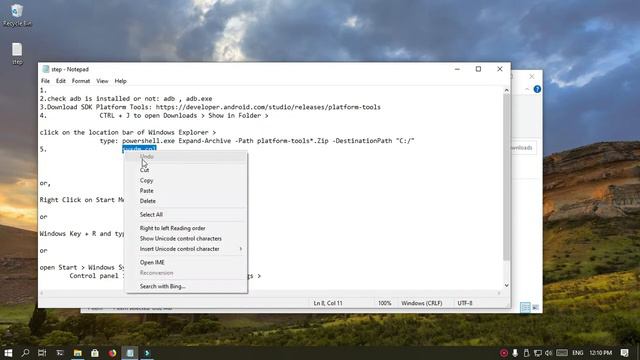Open taskbar search magnifier

pyautogui.click(x=25, y=353)
